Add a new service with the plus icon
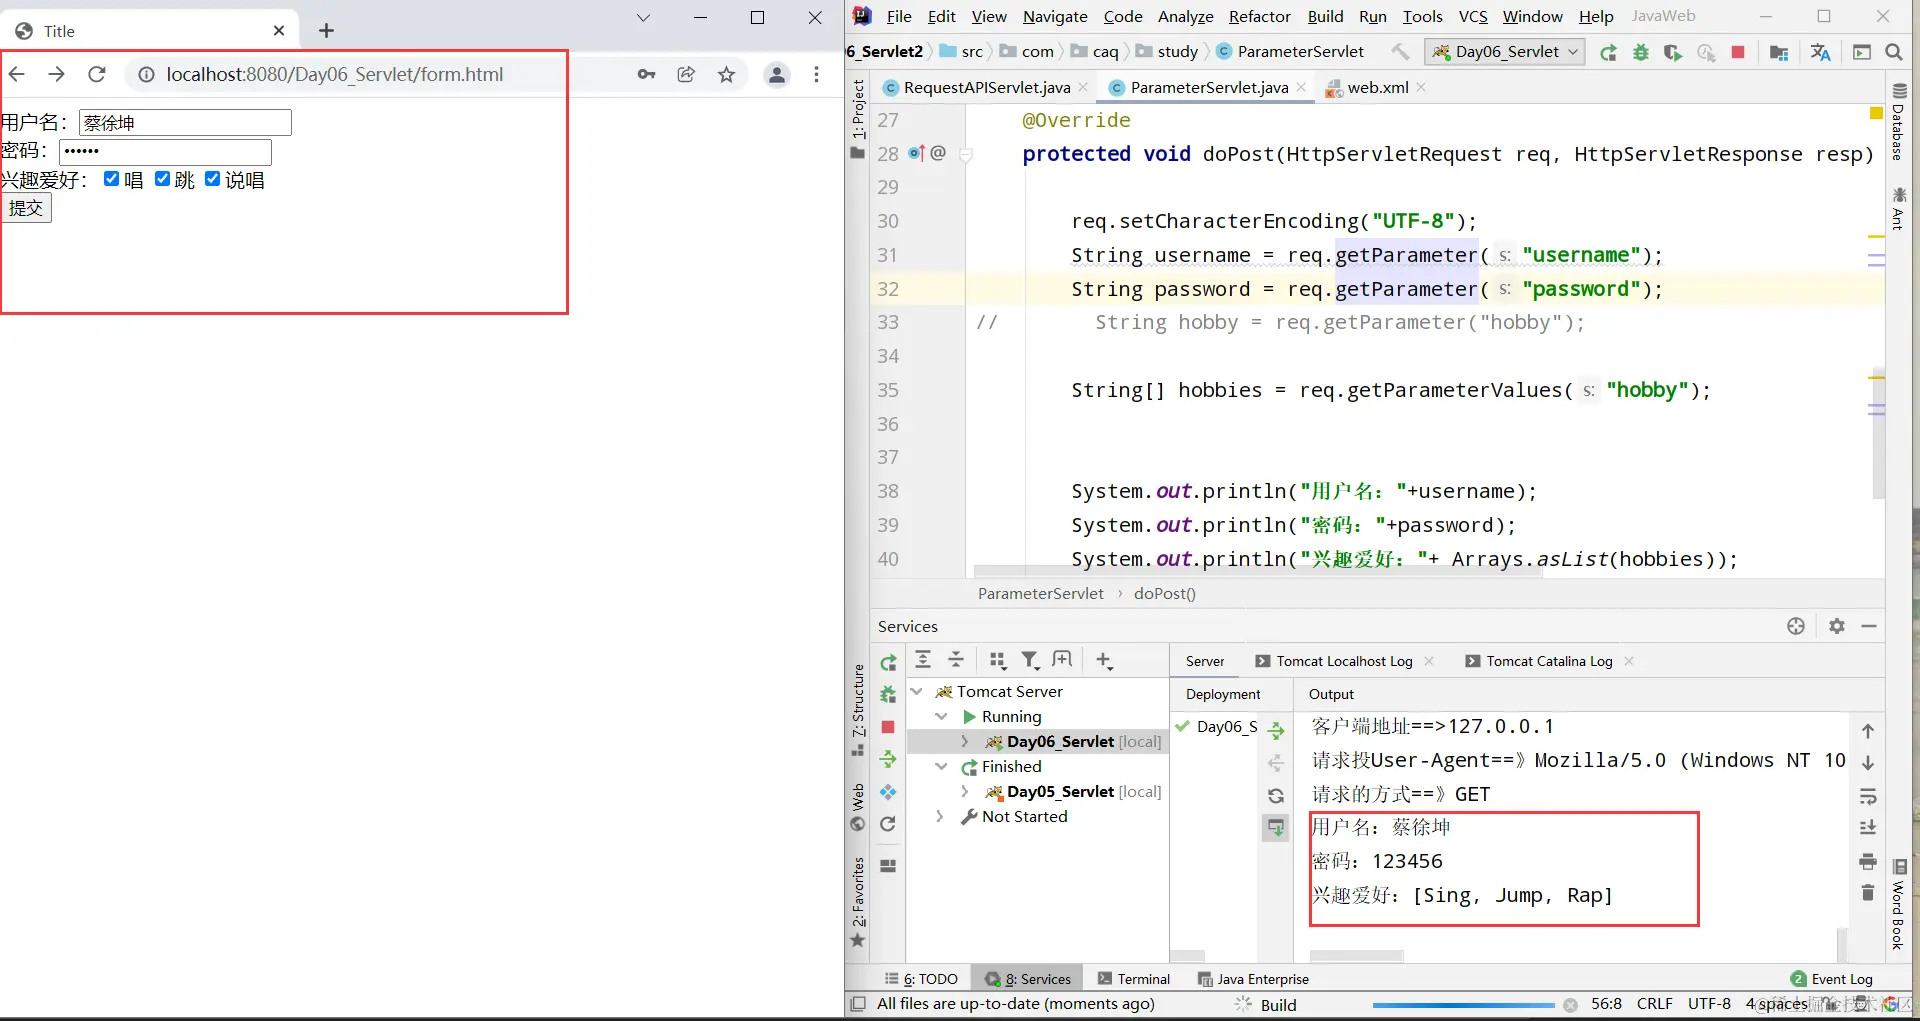The image size is (1920, 1021). point(1104,660)
